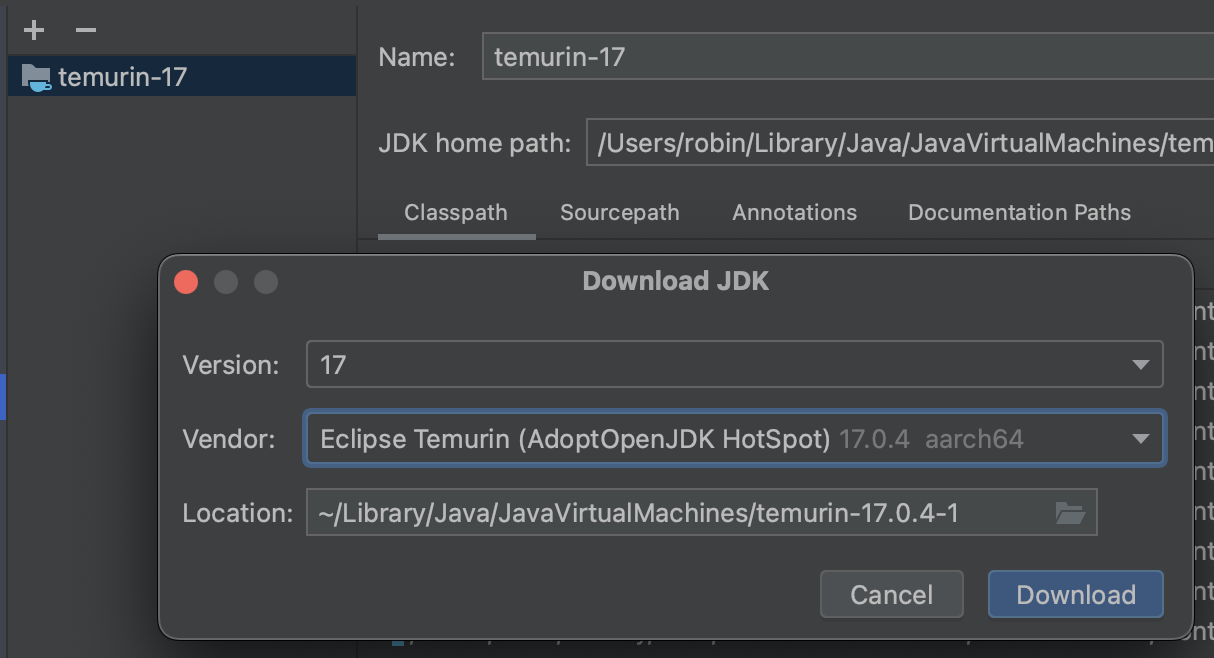The height and width of the screenshot is (658, 1214).
Task: Add a new SDK with plus icon
Action: [x=34, y=30]
